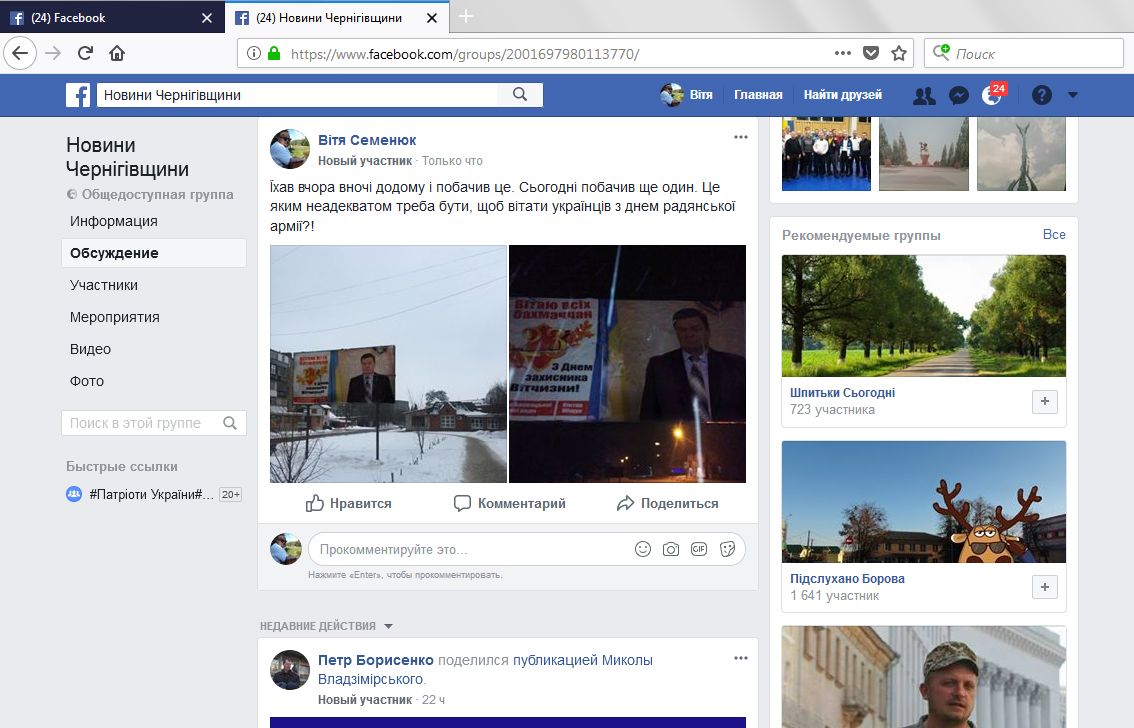Open Вітя profile link in header

tap(687, 95)
